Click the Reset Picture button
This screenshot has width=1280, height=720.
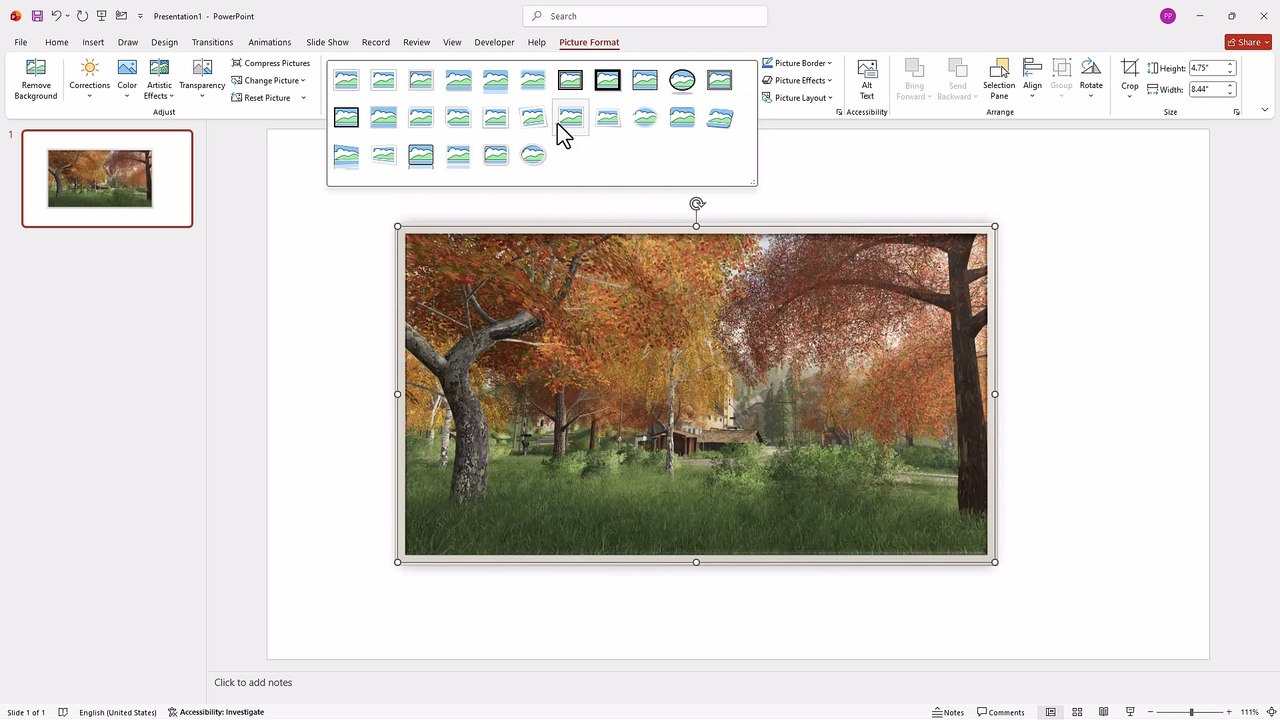click(x=260, y=98)
